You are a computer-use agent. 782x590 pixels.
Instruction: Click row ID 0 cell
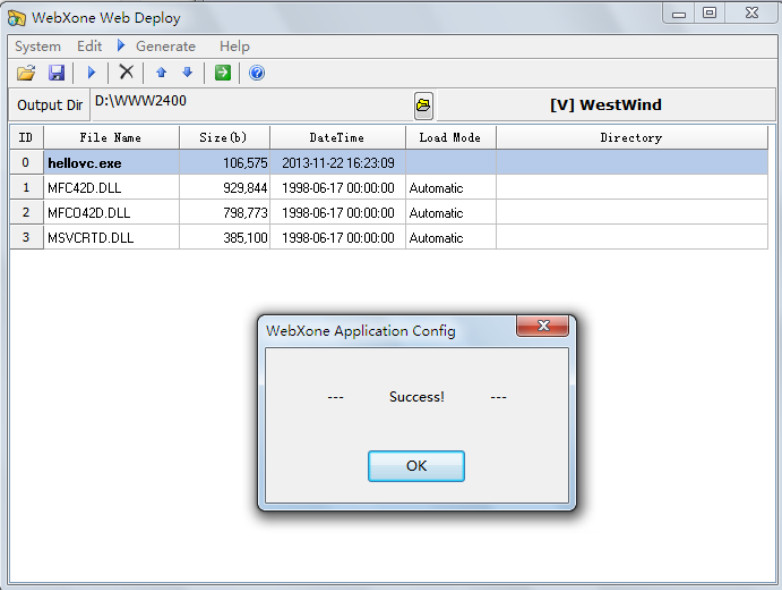click(x=26, y=163)
